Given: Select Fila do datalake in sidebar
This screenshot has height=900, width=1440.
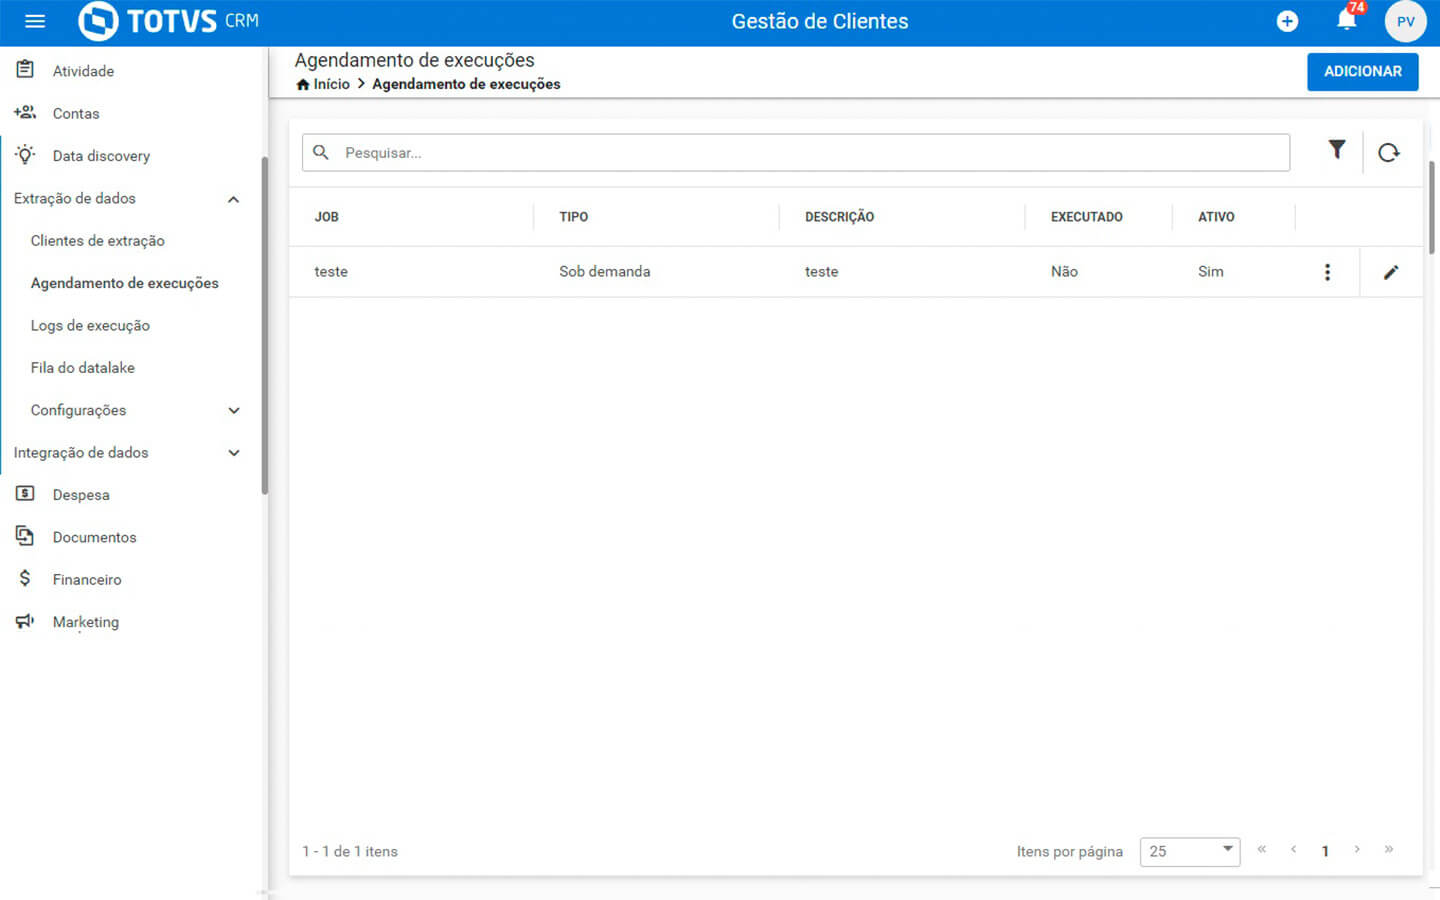Looking at the screenshot, I should point(83,368).
